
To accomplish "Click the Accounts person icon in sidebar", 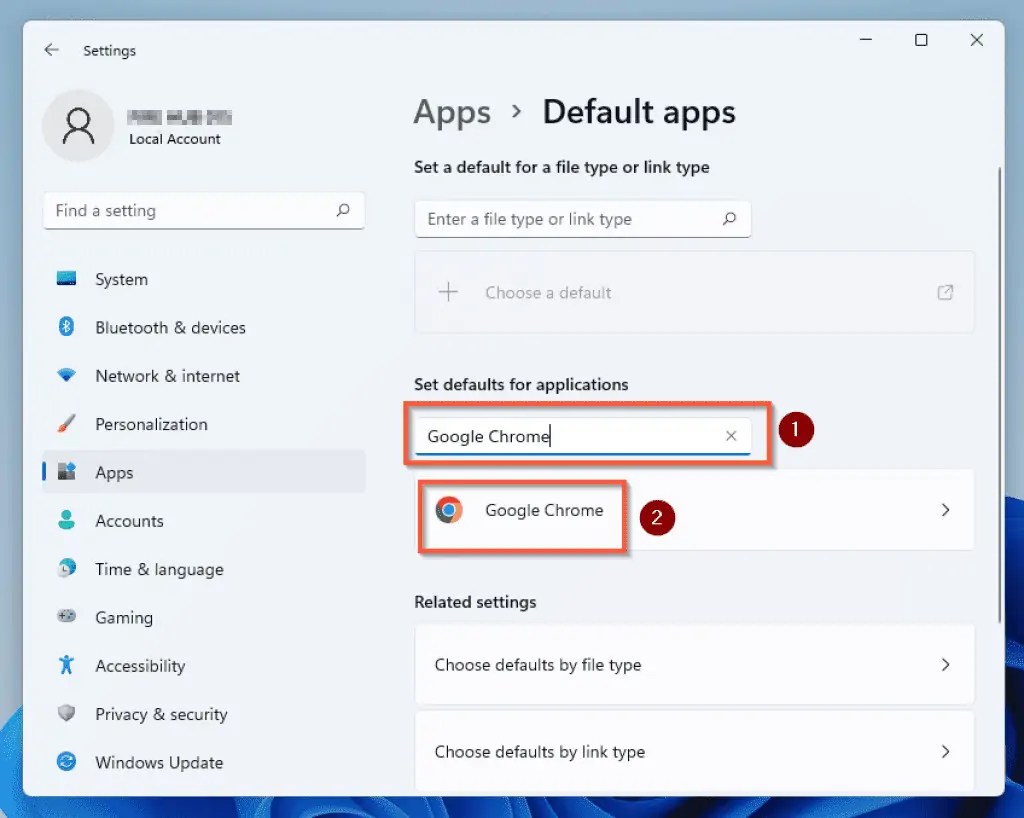I will tap(66, 520).
